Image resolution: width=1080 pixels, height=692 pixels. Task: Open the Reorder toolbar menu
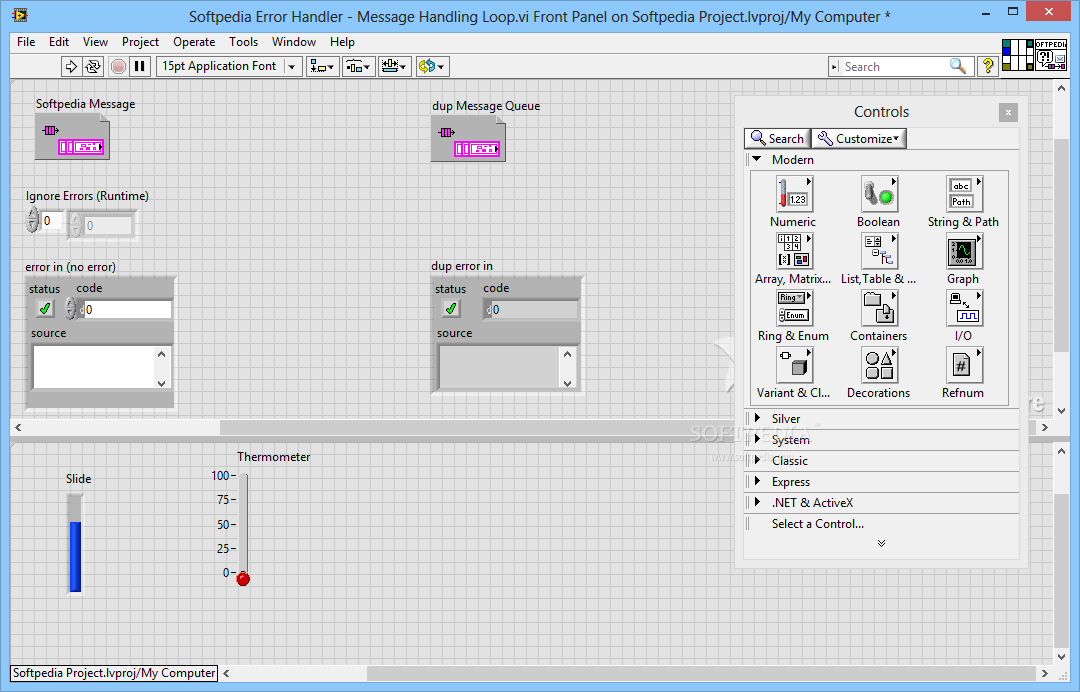pos(433,66)
